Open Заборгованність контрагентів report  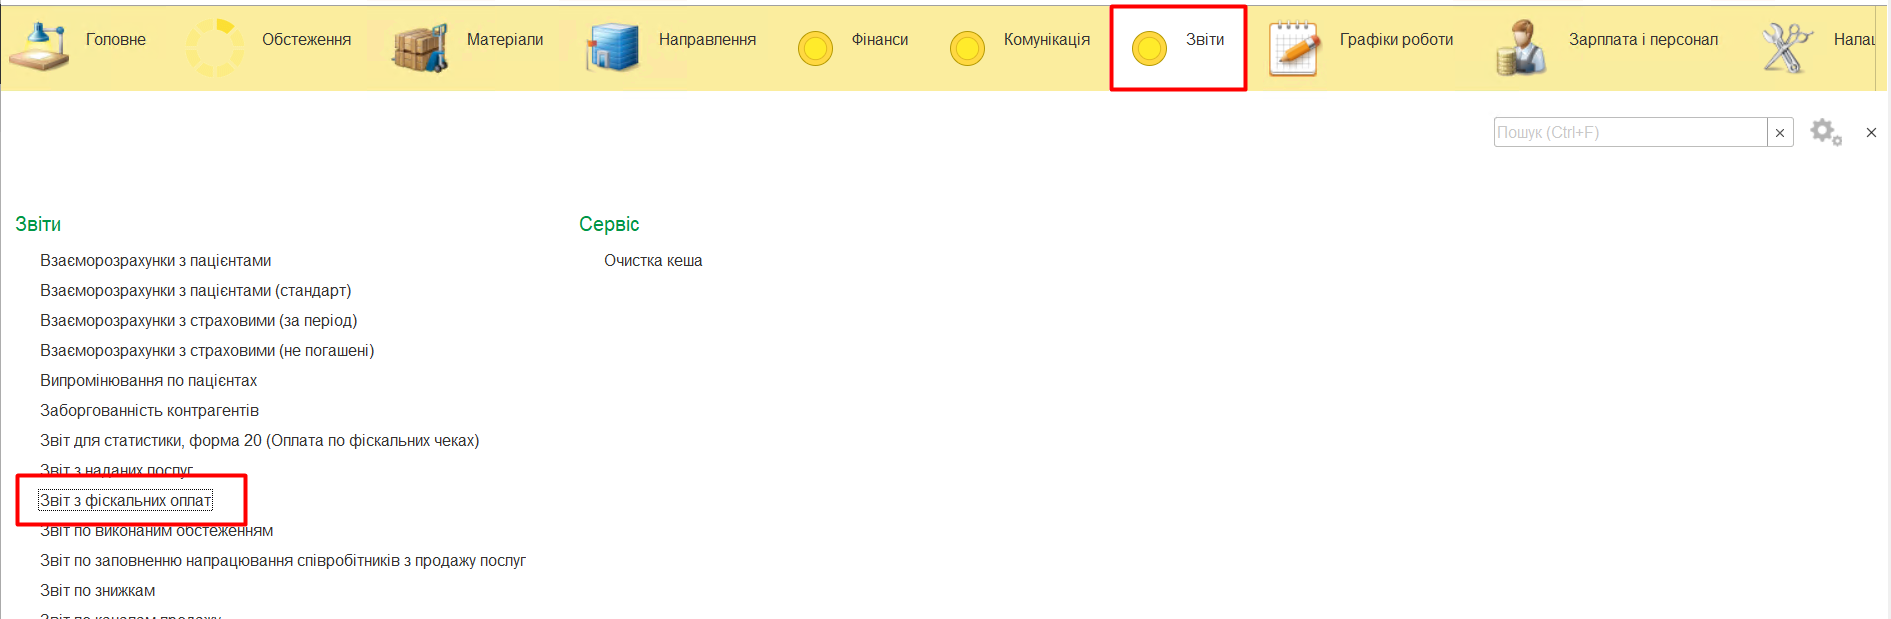pos(149,411)
